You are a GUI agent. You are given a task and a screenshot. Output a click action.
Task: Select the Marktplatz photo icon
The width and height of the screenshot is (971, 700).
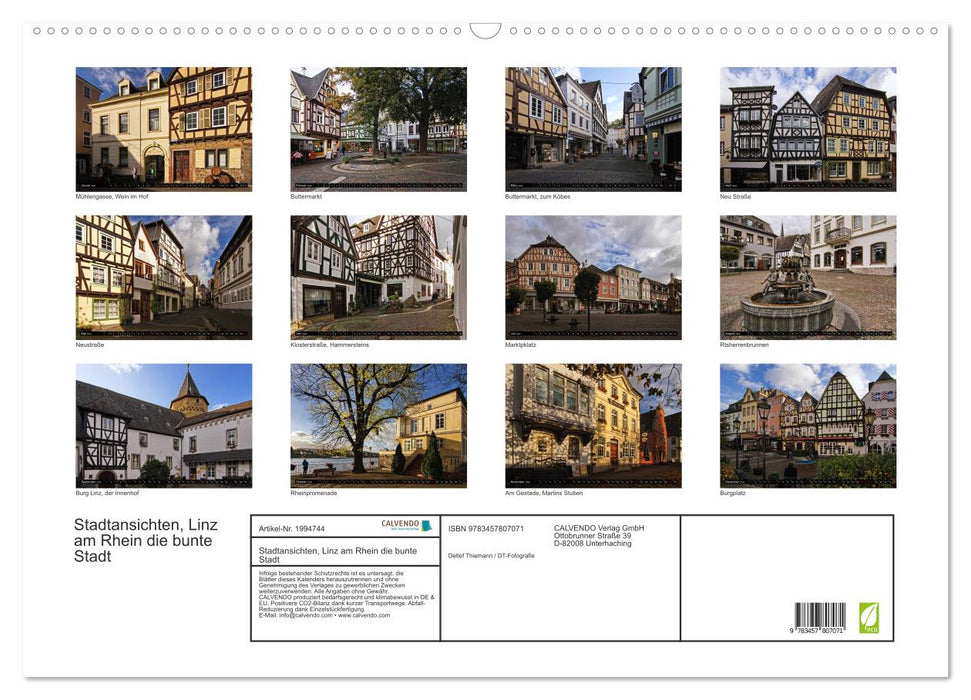[593, 277]
